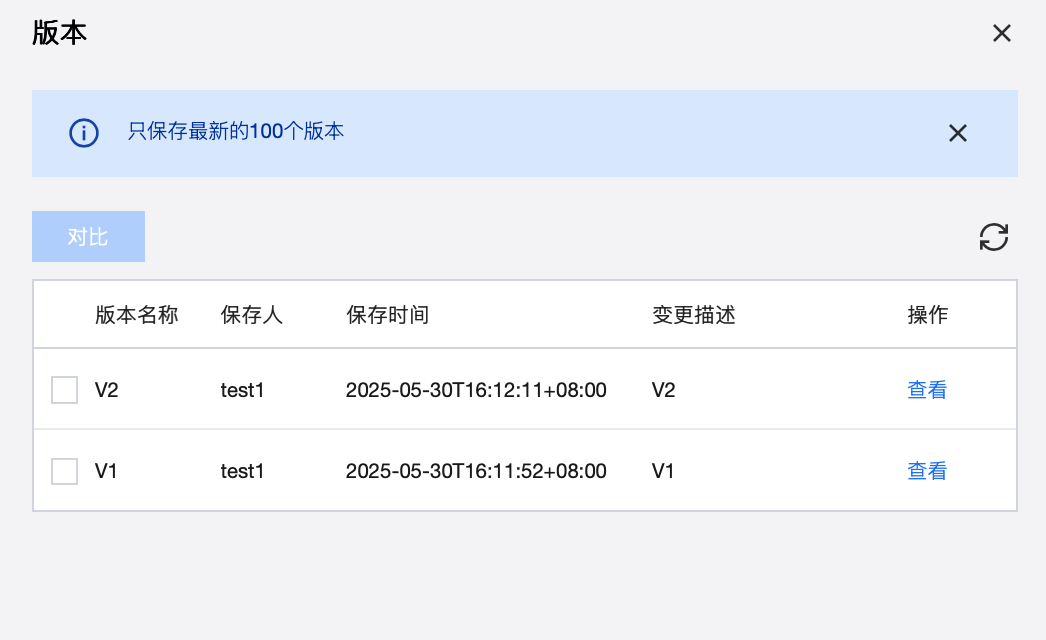This screenshot has height=640, width=1046.
Task: Select the V1 row checkbox
Action: [65, 471]
